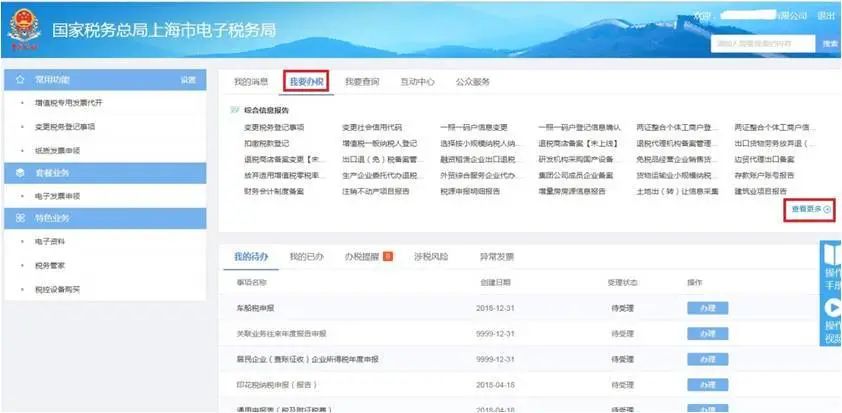The width and height of the screenshot is (842, 413).
Task: Click the 查看更多 link
Action: 809,210
